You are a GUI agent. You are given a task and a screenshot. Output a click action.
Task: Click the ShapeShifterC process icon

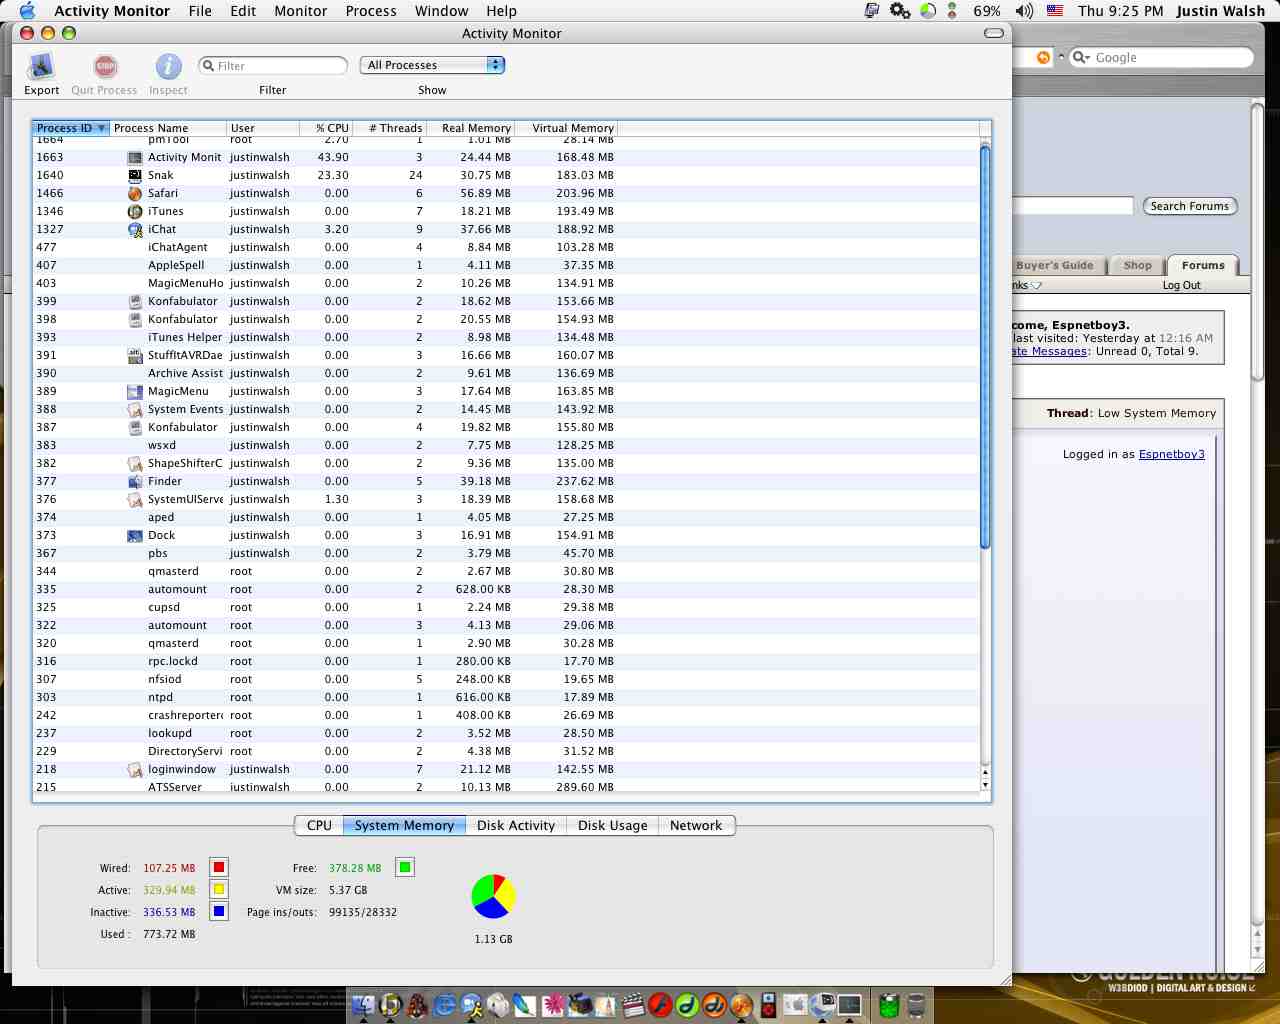pyautogui.click(x=135, y=463)
